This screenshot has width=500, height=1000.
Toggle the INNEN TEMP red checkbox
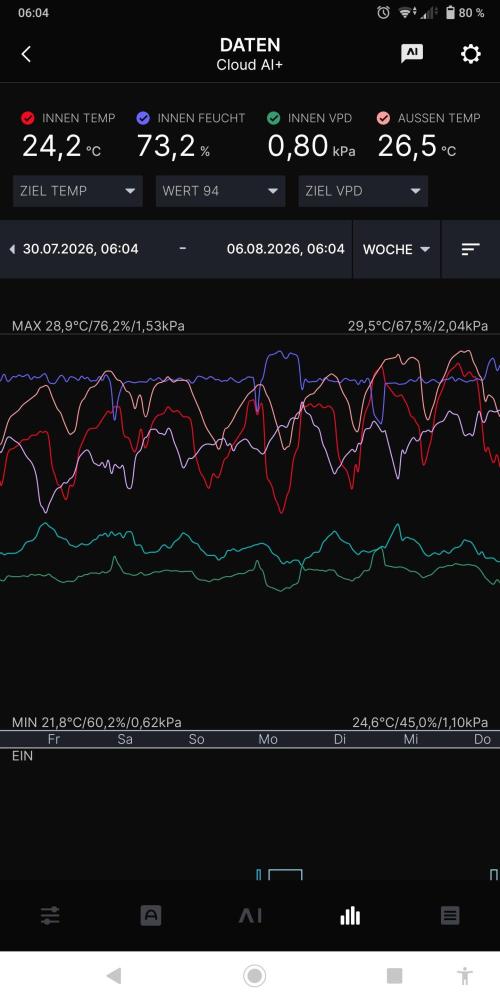click(27, 118)
